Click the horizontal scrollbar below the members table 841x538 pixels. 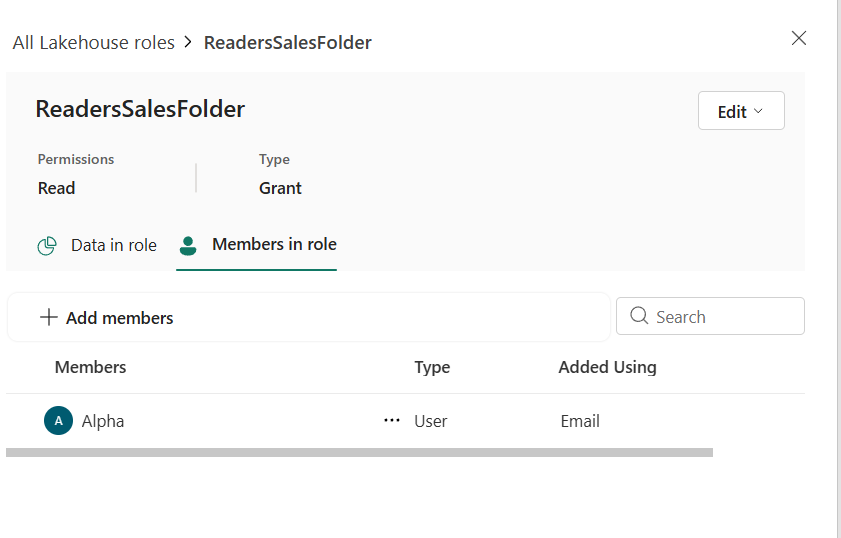(359, 453)
